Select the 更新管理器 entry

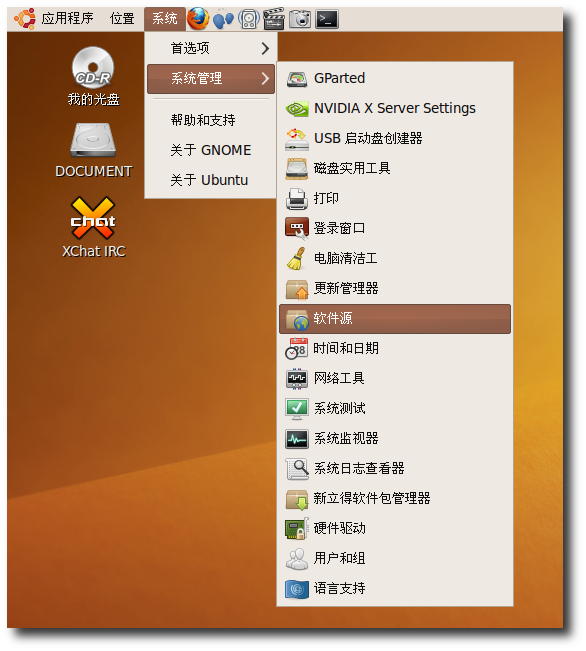[x=395, y=289]
